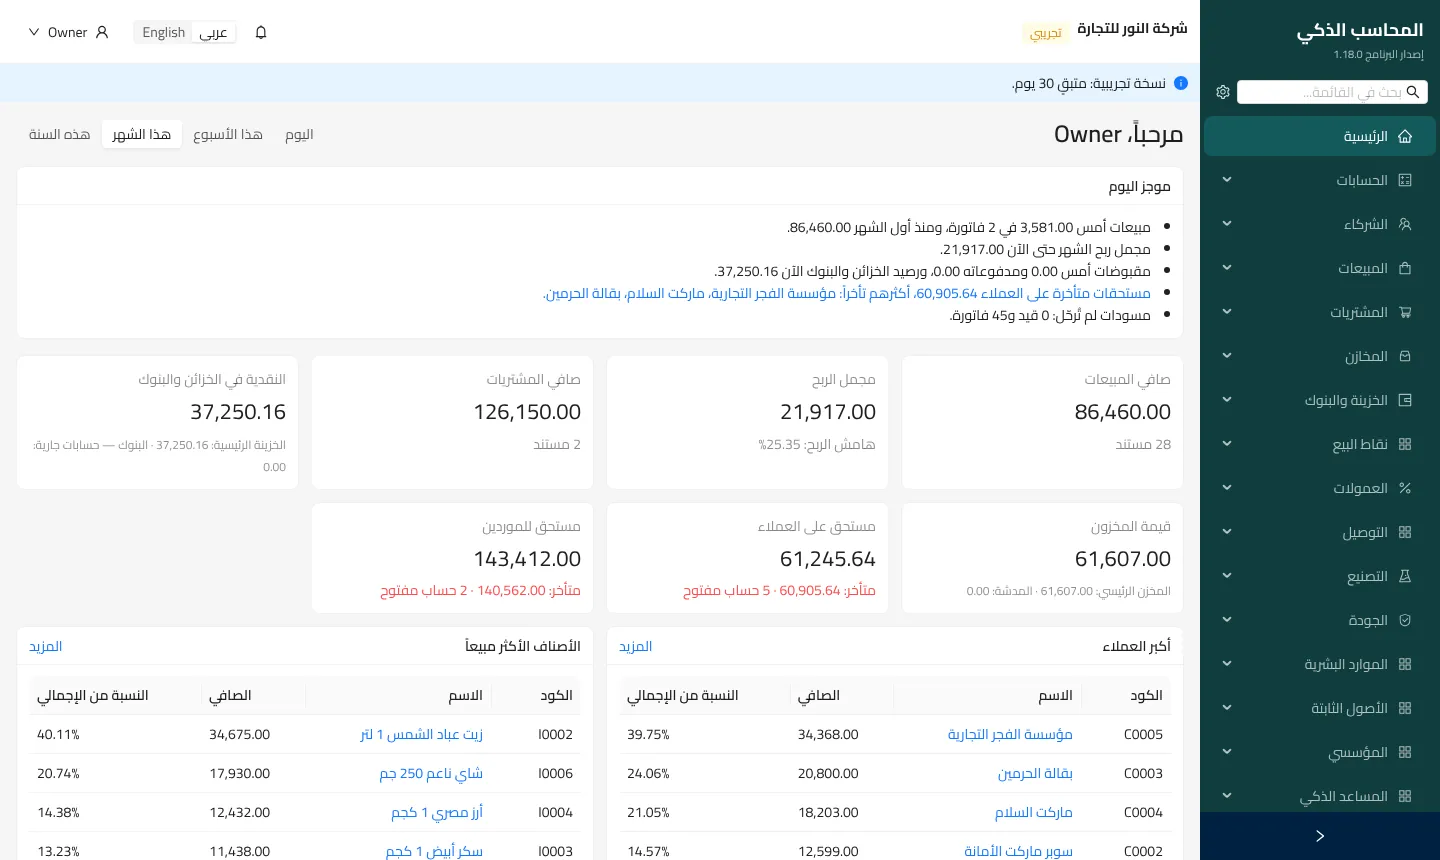Open notifications bell icon
The width and height of the screenshot is (1440, 860).
tap(261, 32)
